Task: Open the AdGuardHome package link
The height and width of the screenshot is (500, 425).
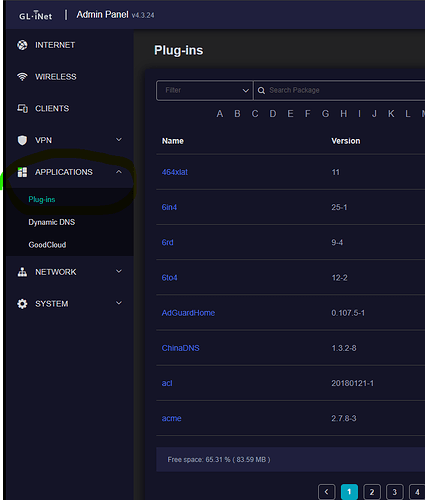Action: pos(188,313)
